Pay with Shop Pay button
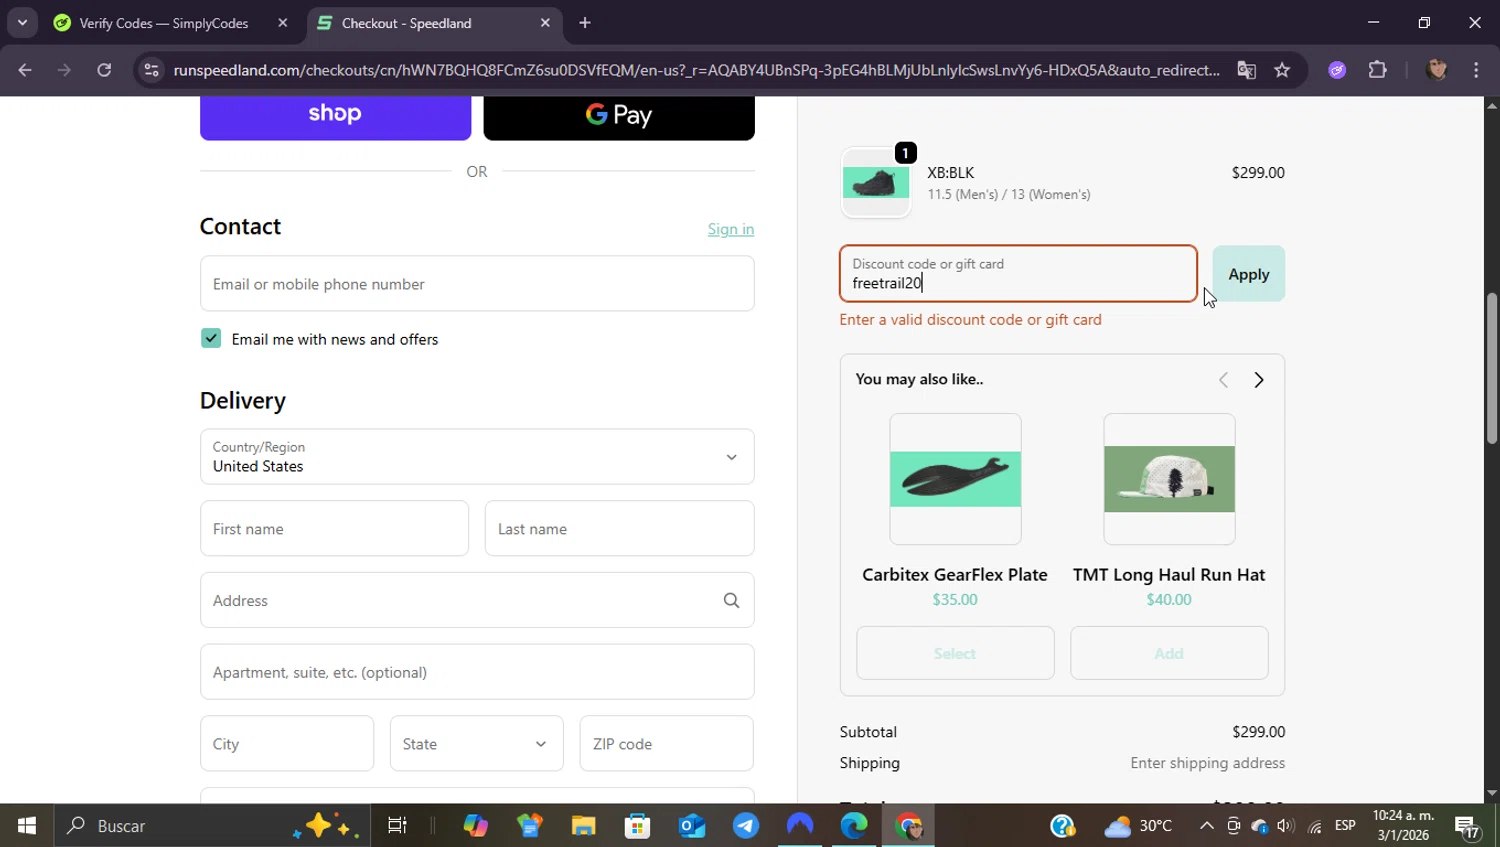Screen dimensions: 1500x847 tap(335, 116)
